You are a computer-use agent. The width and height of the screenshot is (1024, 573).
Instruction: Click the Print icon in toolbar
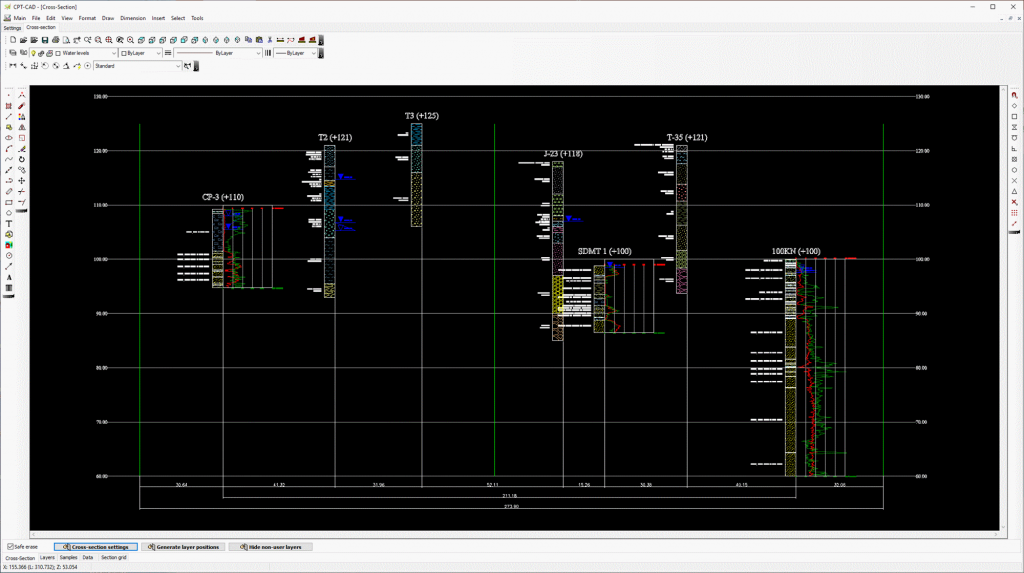pyautogui.click(x=56, y=39)
